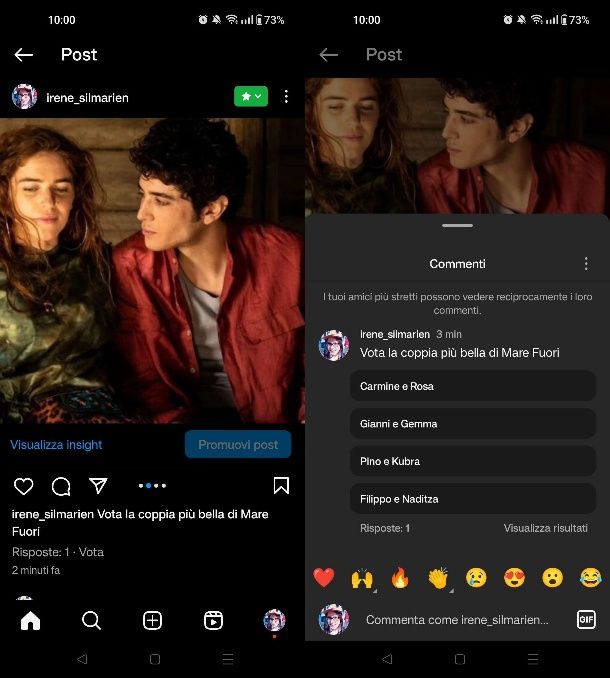Tap the create new post plus icon
The width and height of the screenshot is (610, 678).
tap(152, 620)
